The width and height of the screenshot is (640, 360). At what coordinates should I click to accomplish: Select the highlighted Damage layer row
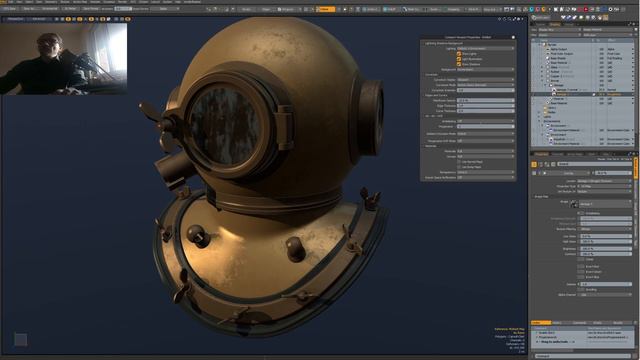pyautogui.click(x=582, y=94)
